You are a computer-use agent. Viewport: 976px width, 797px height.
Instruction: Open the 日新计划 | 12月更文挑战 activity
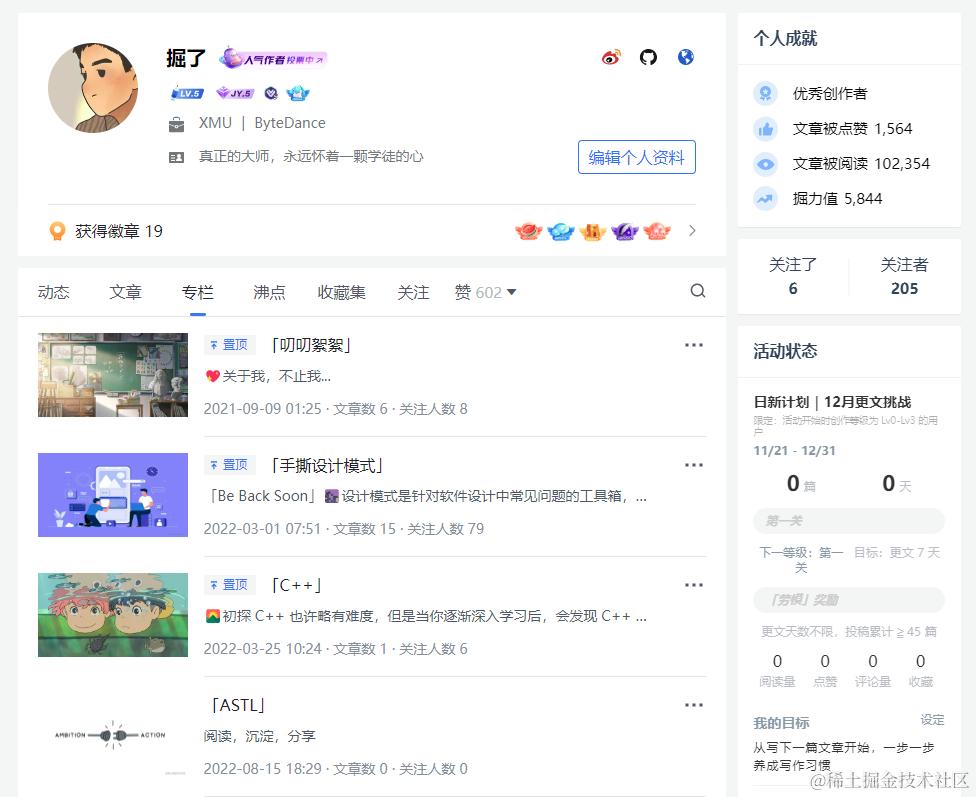(x=832, y=402)
